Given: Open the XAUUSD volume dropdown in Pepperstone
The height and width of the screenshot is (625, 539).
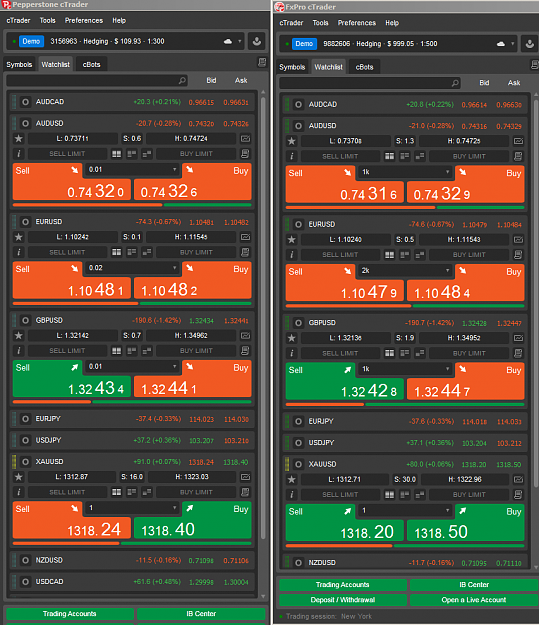Looking at the screenshot, I should tap(132, 508).
